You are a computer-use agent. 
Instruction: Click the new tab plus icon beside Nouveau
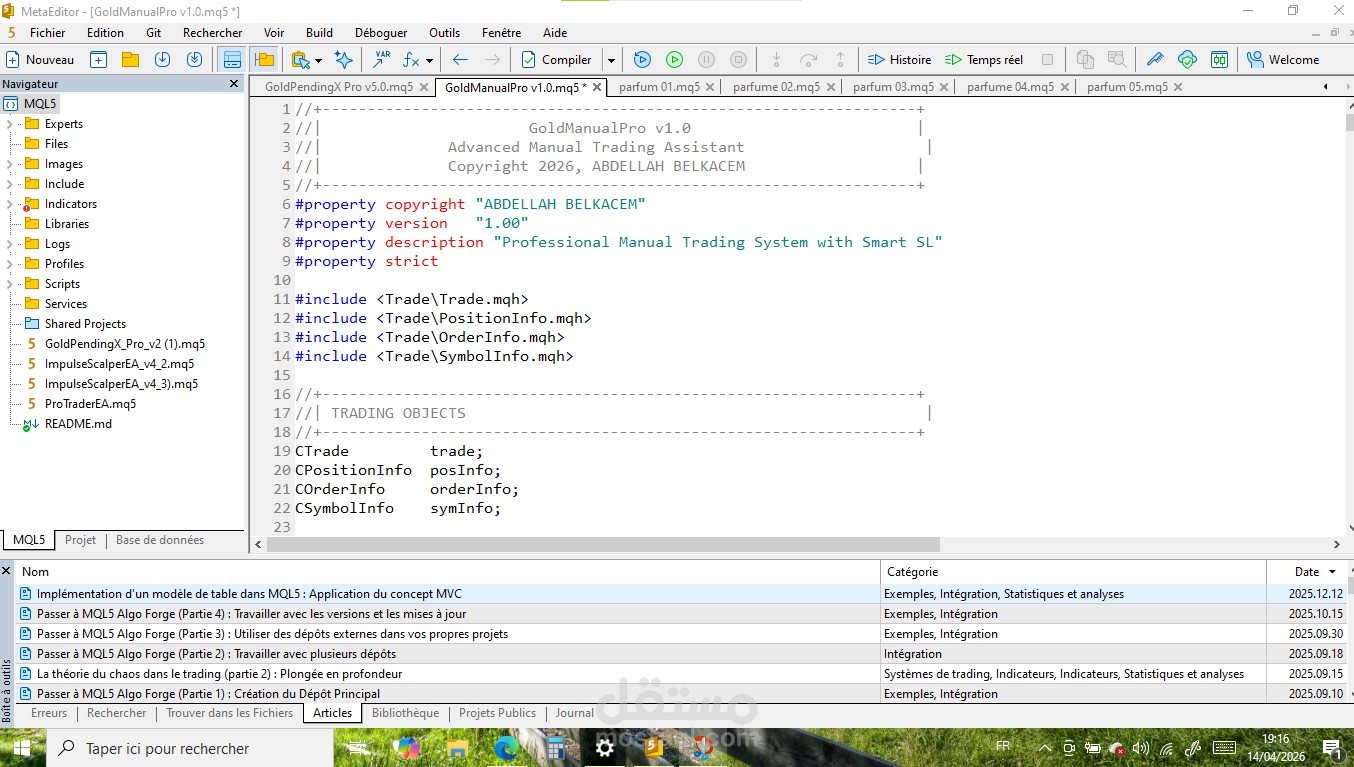tap(98, 60)
